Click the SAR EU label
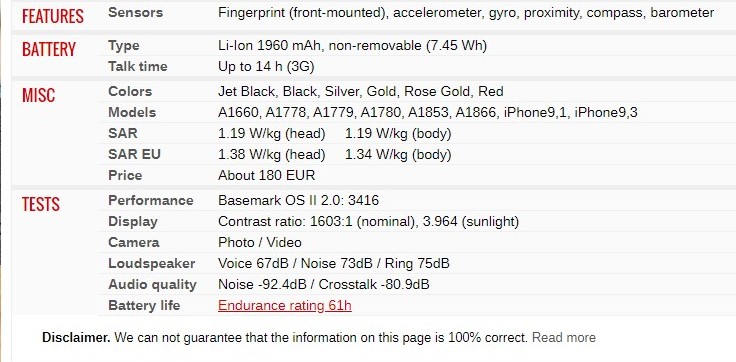 [134, 154]
